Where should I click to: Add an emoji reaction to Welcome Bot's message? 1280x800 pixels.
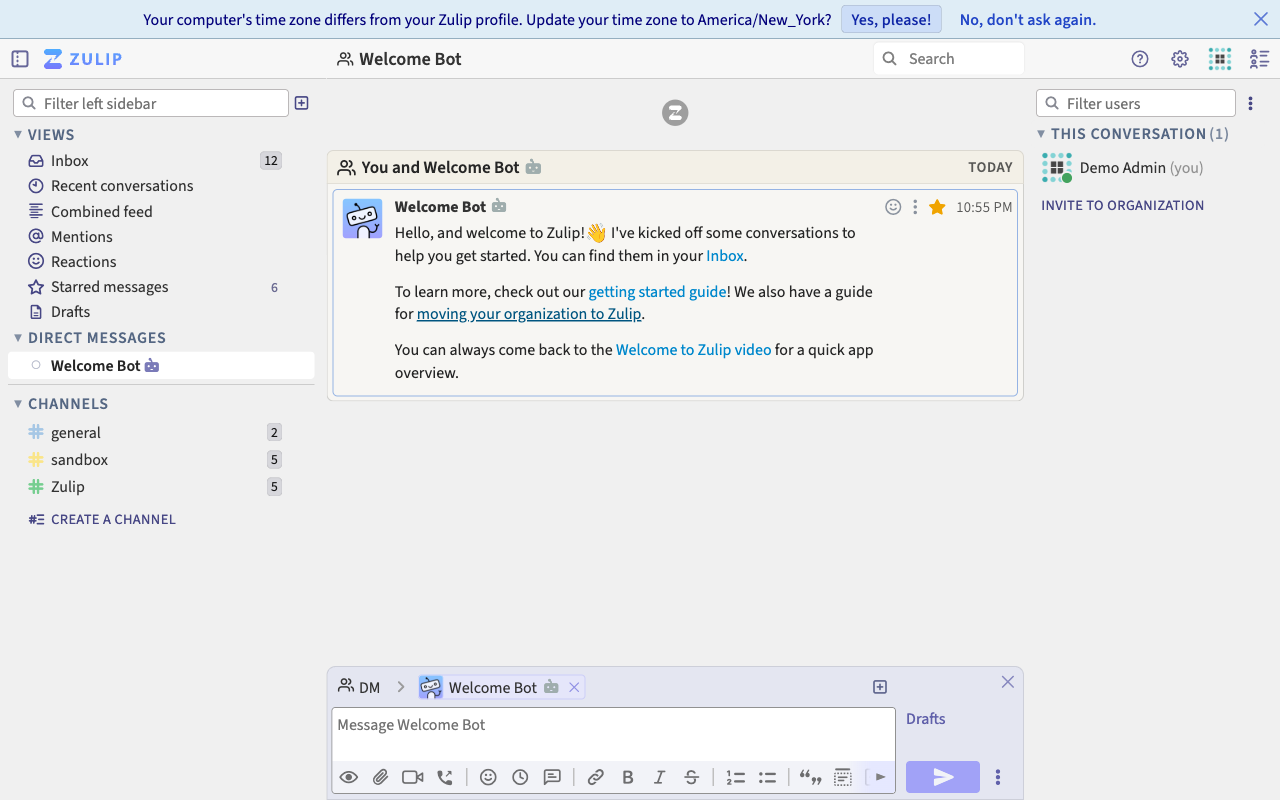pos(893,207)
